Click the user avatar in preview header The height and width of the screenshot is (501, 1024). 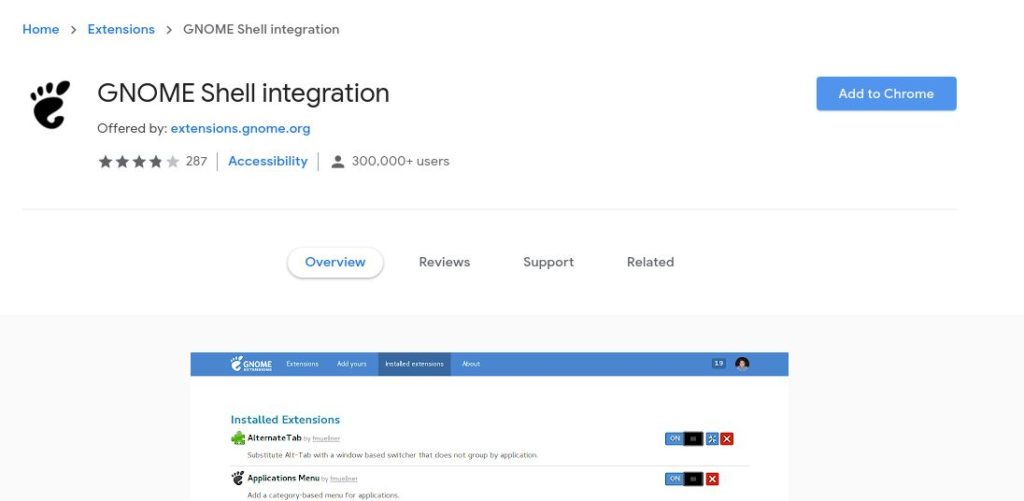pyautogui.click(x=742, y=364)
